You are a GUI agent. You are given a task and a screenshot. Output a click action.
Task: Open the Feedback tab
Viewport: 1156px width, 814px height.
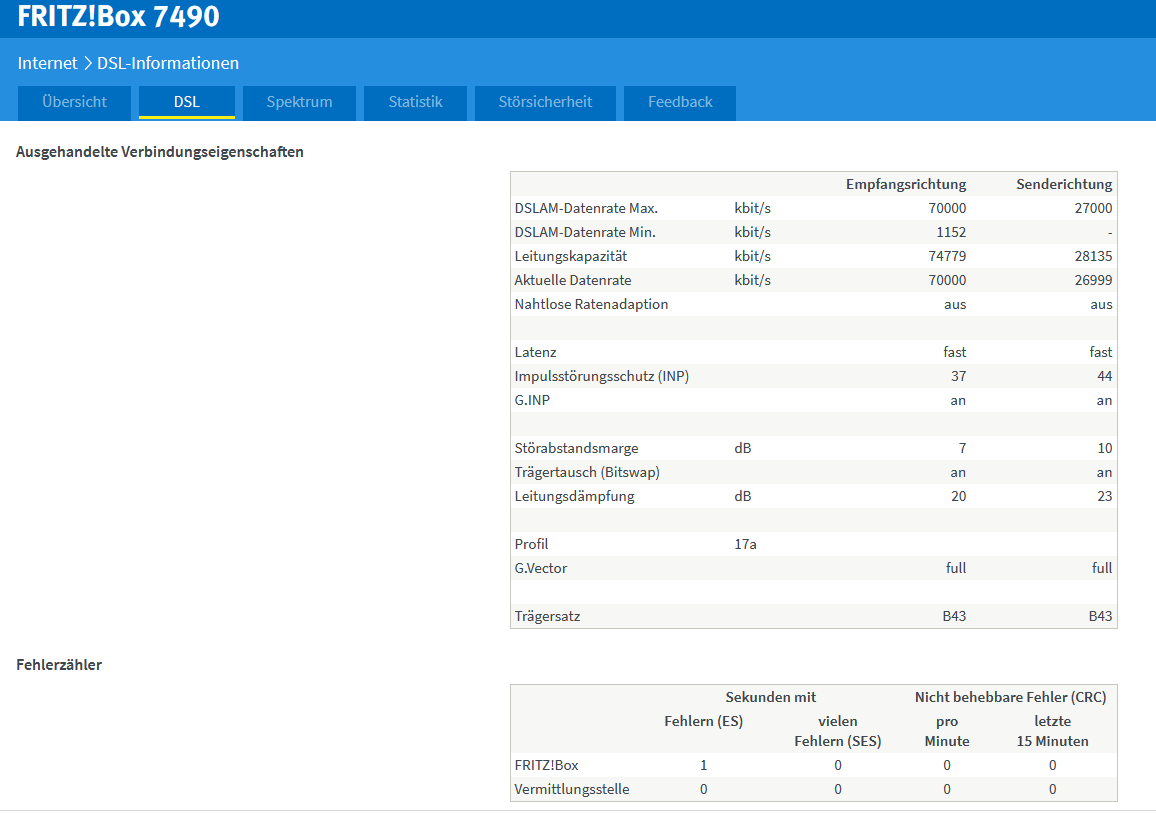point(680,102)
